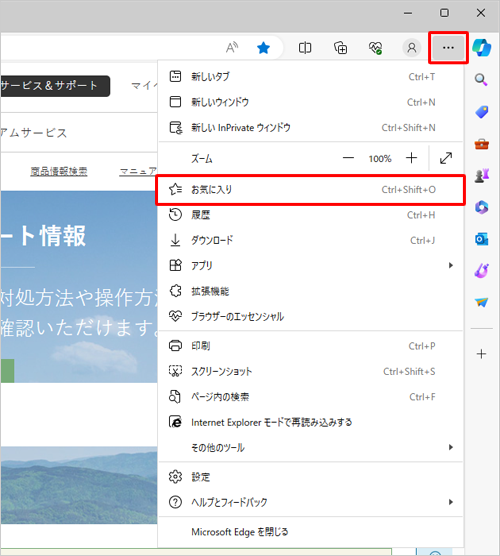
Task: Maximize the Edge window
Action: (444, 13)
